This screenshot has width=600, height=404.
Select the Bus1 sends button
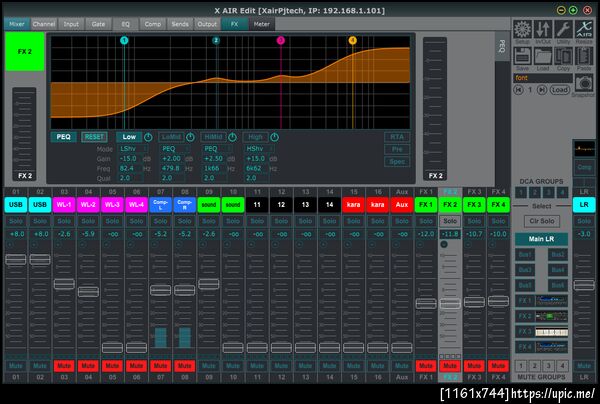tap(525, 254)
